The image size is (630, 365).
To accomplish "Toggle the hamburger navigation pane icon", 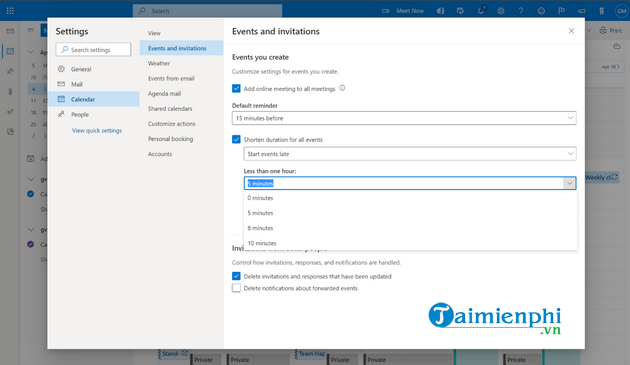I will coord(30,30).
